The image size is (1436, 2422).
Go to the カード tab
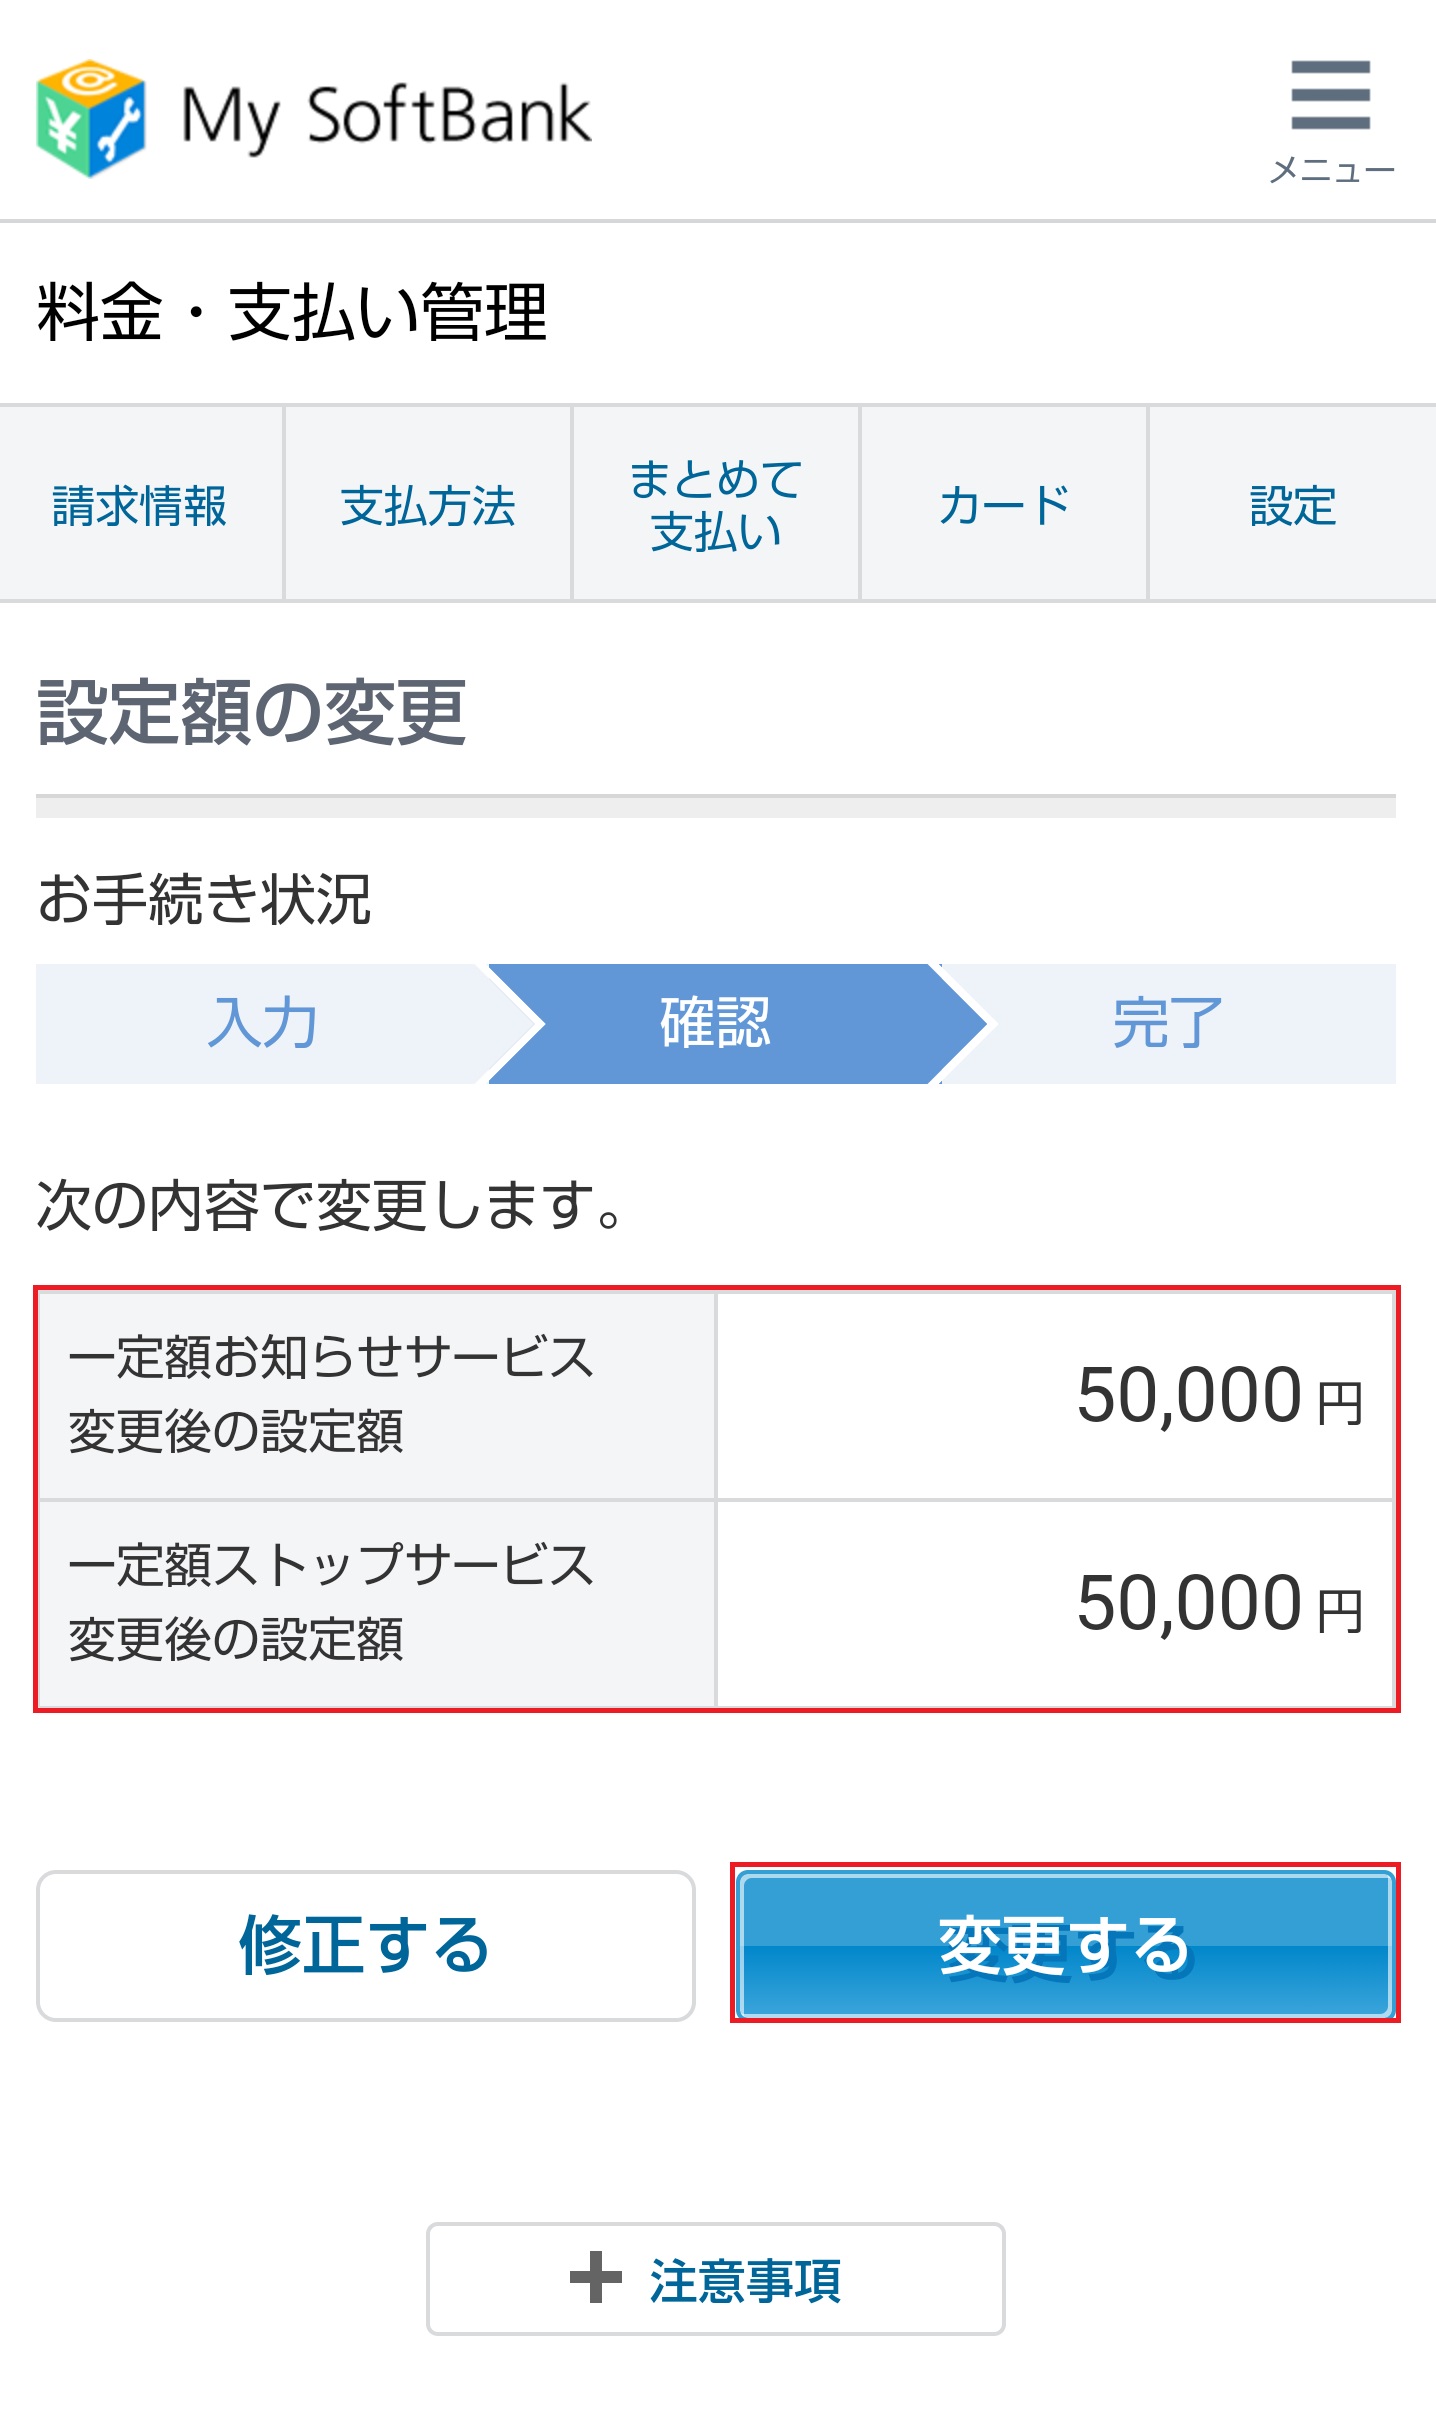pos(1004,504)
